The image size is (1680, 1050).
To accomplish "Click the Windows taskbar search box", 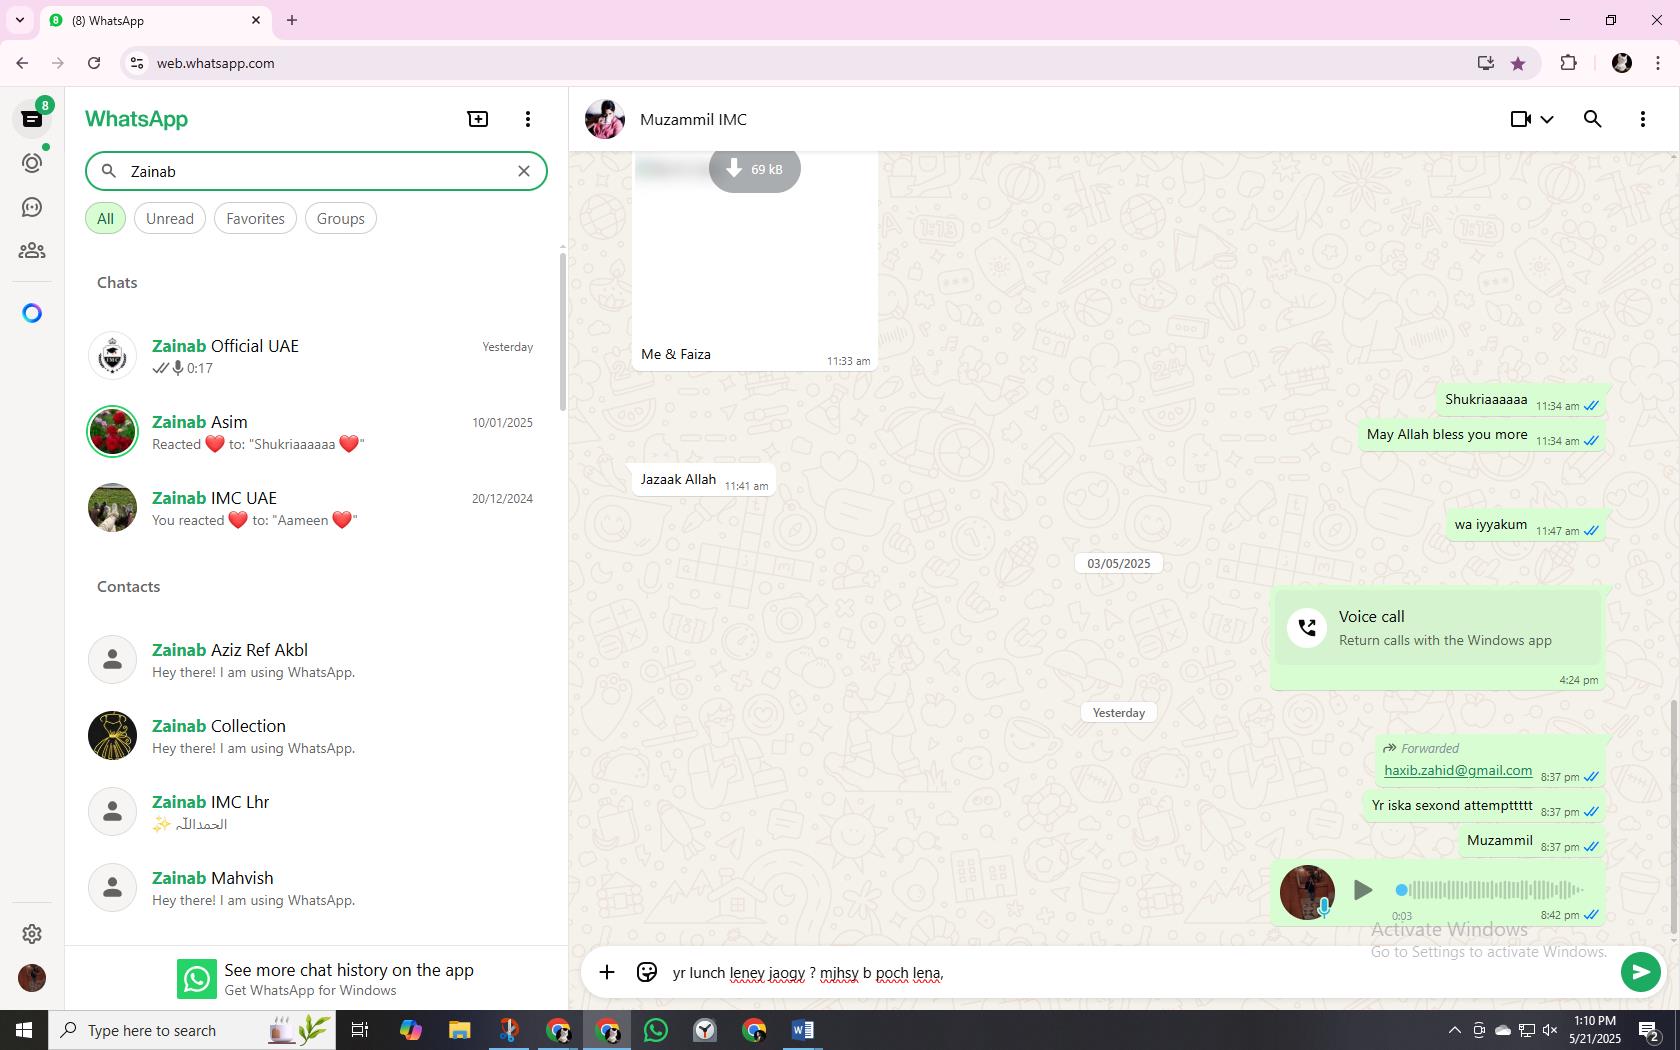I will (192, 1030).
